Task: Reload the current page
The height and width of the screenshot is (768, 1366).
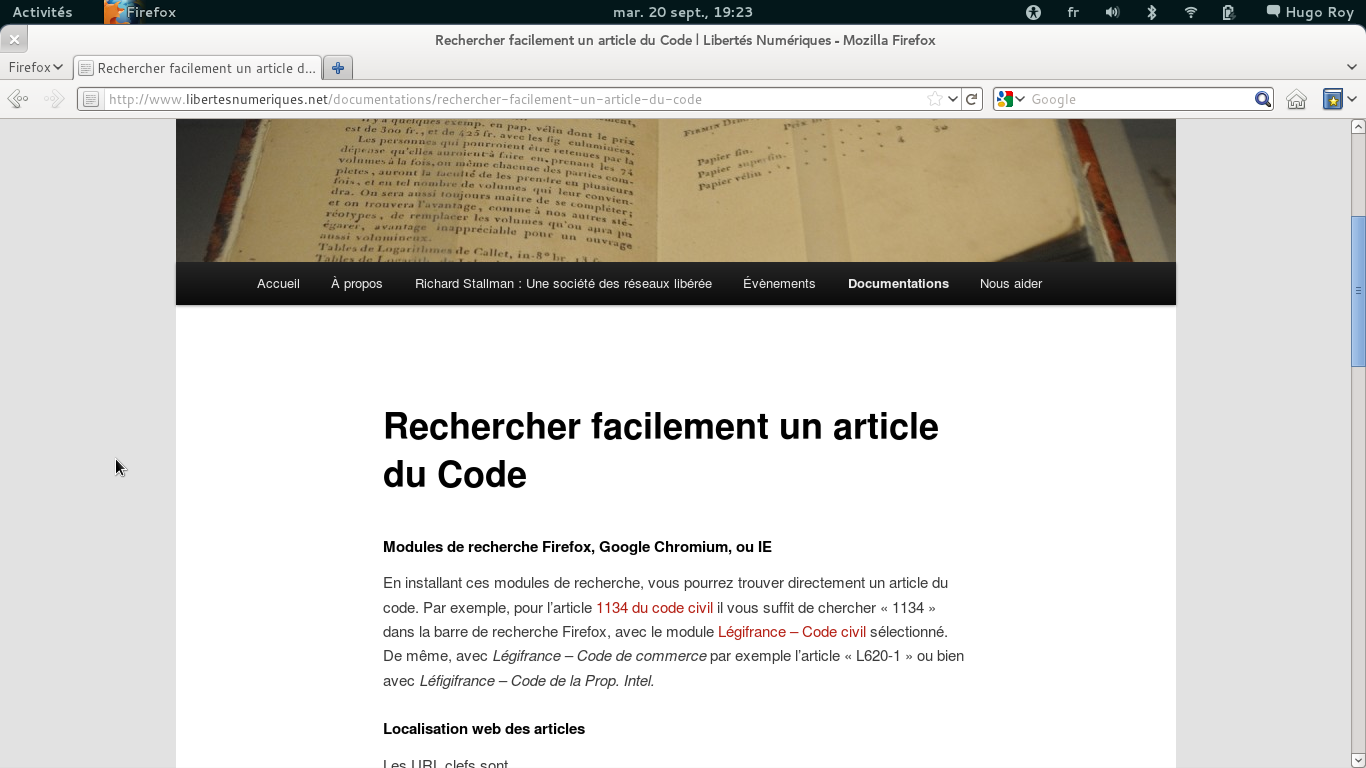Action: (x=971, y=99)
